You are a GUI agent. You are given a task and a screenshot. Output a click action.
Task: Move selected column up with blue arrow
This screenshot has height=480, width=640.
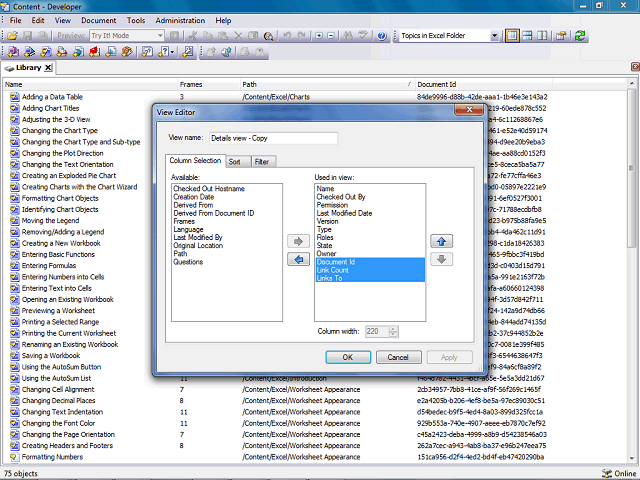coord(442,241)
